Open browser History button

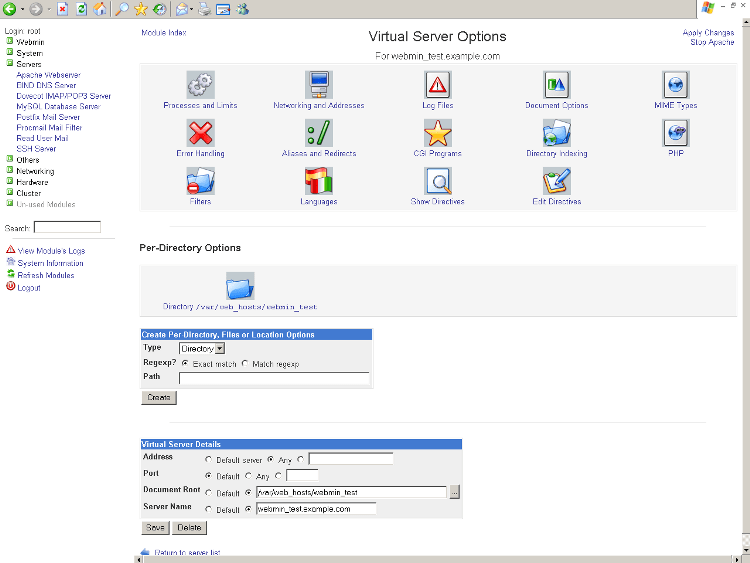[x=159, y=9]
